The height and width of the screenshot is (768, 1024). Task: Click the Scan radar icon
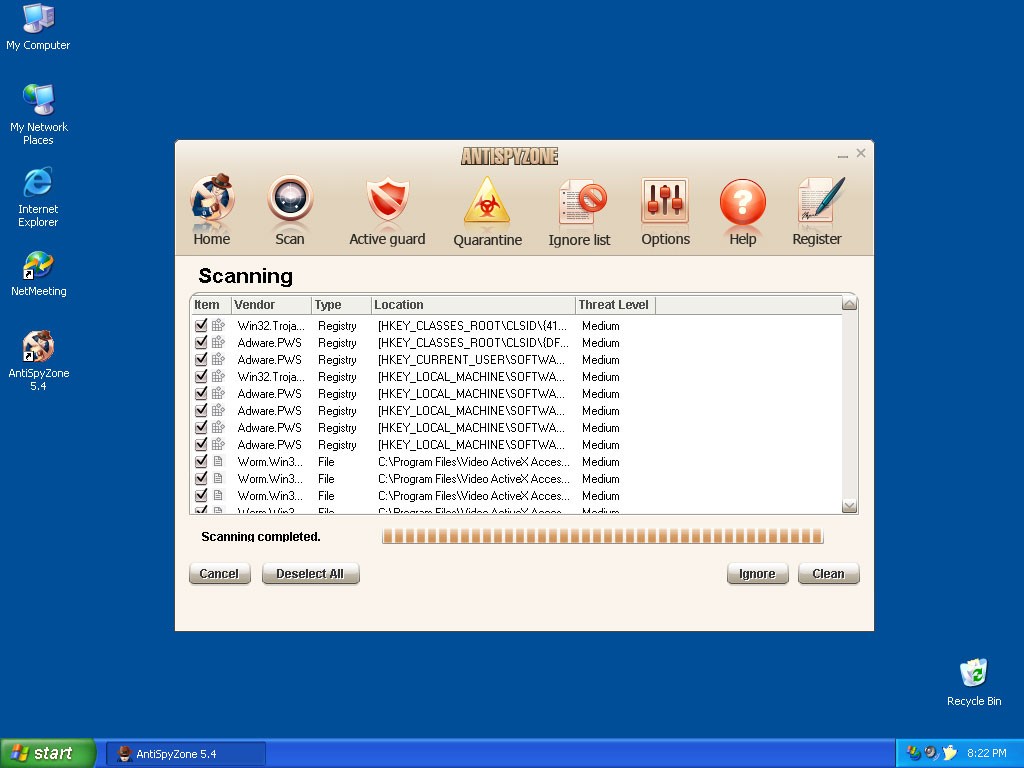click(290, 201)
